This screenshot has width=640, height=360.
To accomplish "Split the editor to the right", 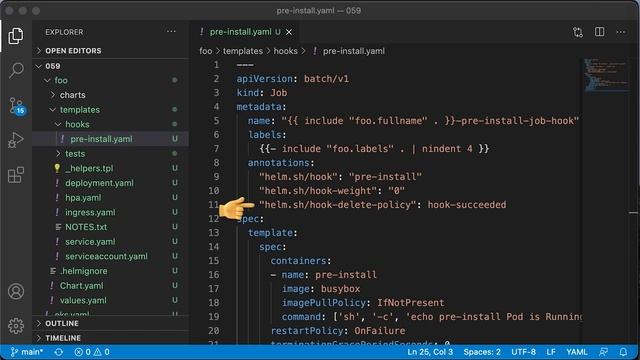I will point(599,32).
